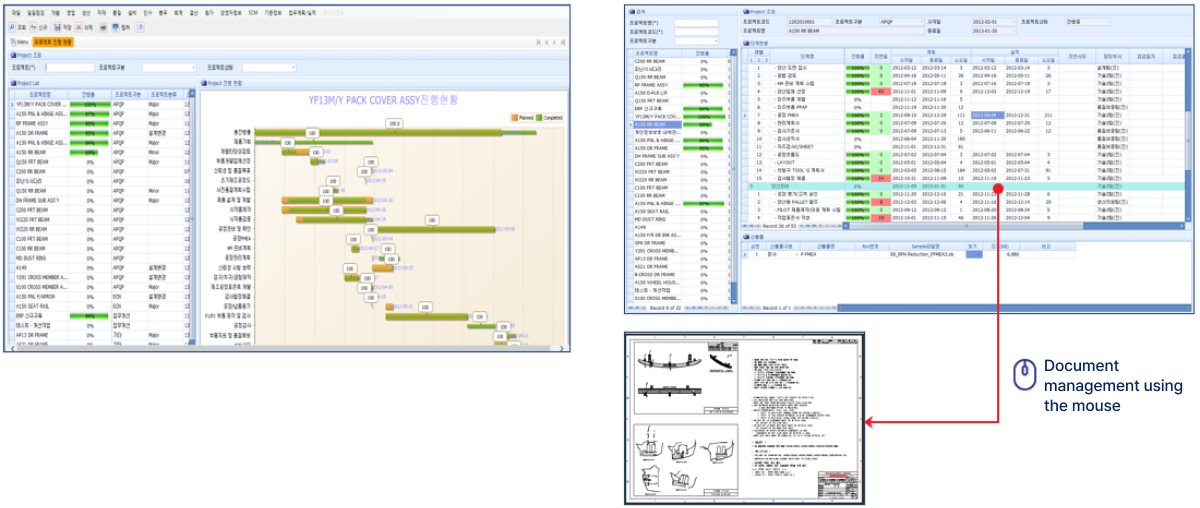
Task: Click the red X delete (삭제) icon in left window
Action: (x=79, y=27)
